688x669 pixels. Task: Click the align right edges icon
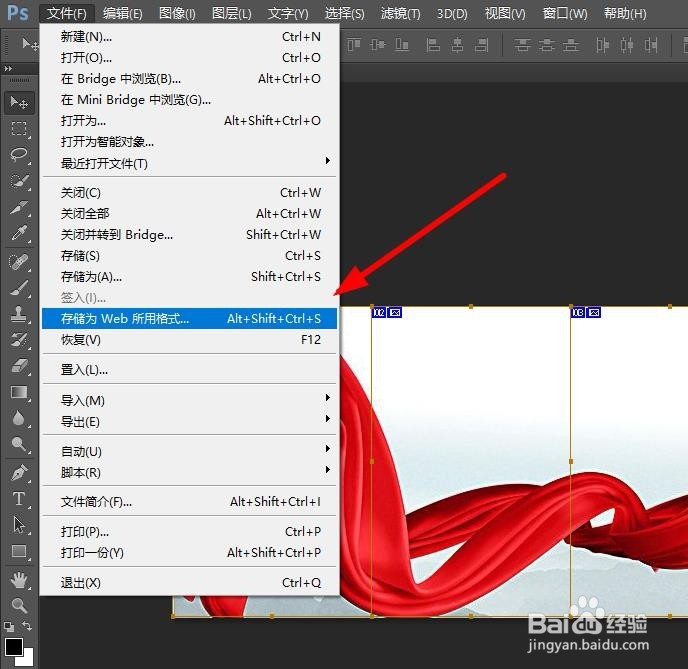coord(481,45)
